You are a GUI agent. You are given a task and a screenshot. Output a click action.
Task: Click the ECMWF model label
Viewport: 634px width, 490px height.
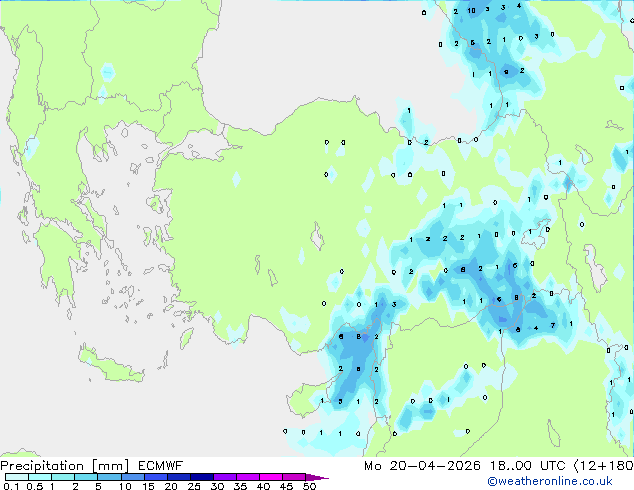161,466
